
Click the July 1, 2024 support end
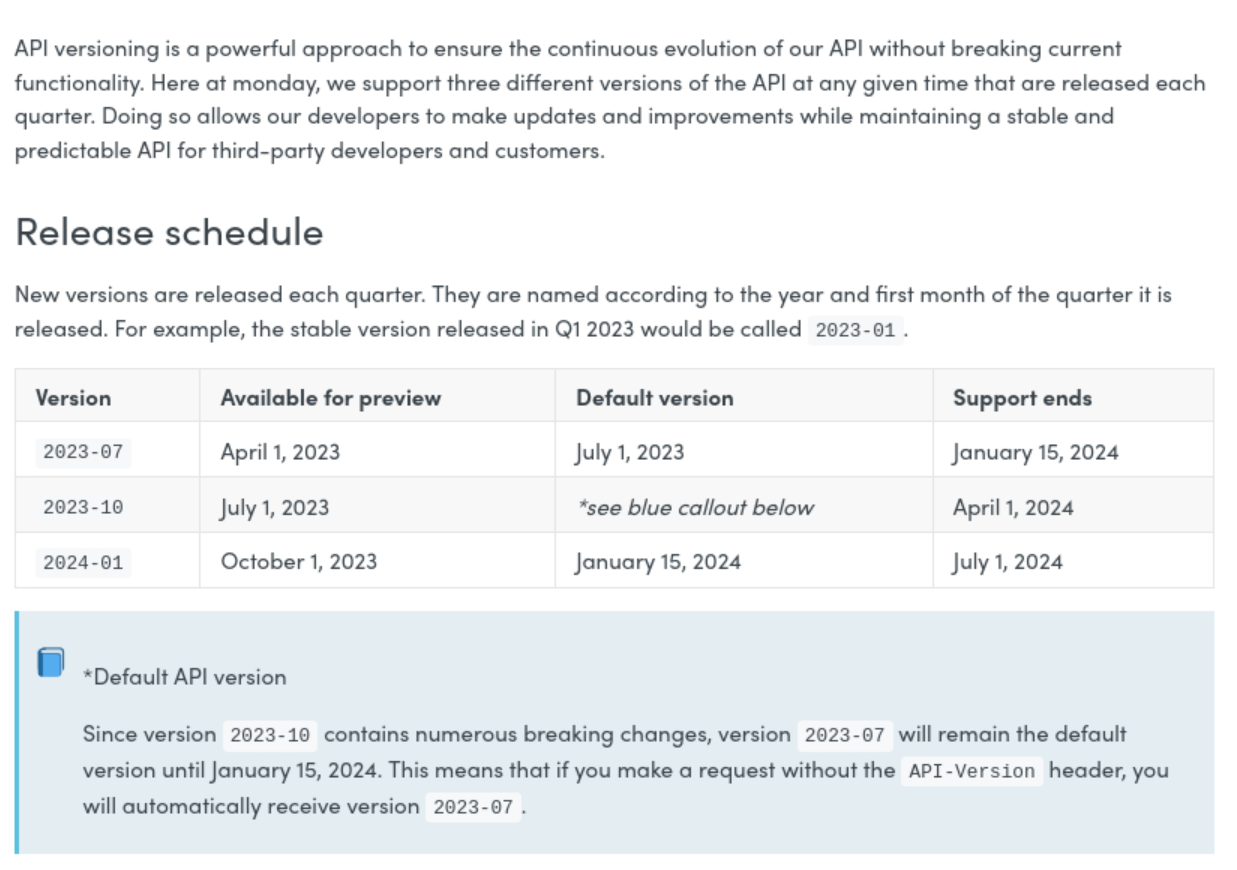pyautogui.click(x=1007, y=562)
